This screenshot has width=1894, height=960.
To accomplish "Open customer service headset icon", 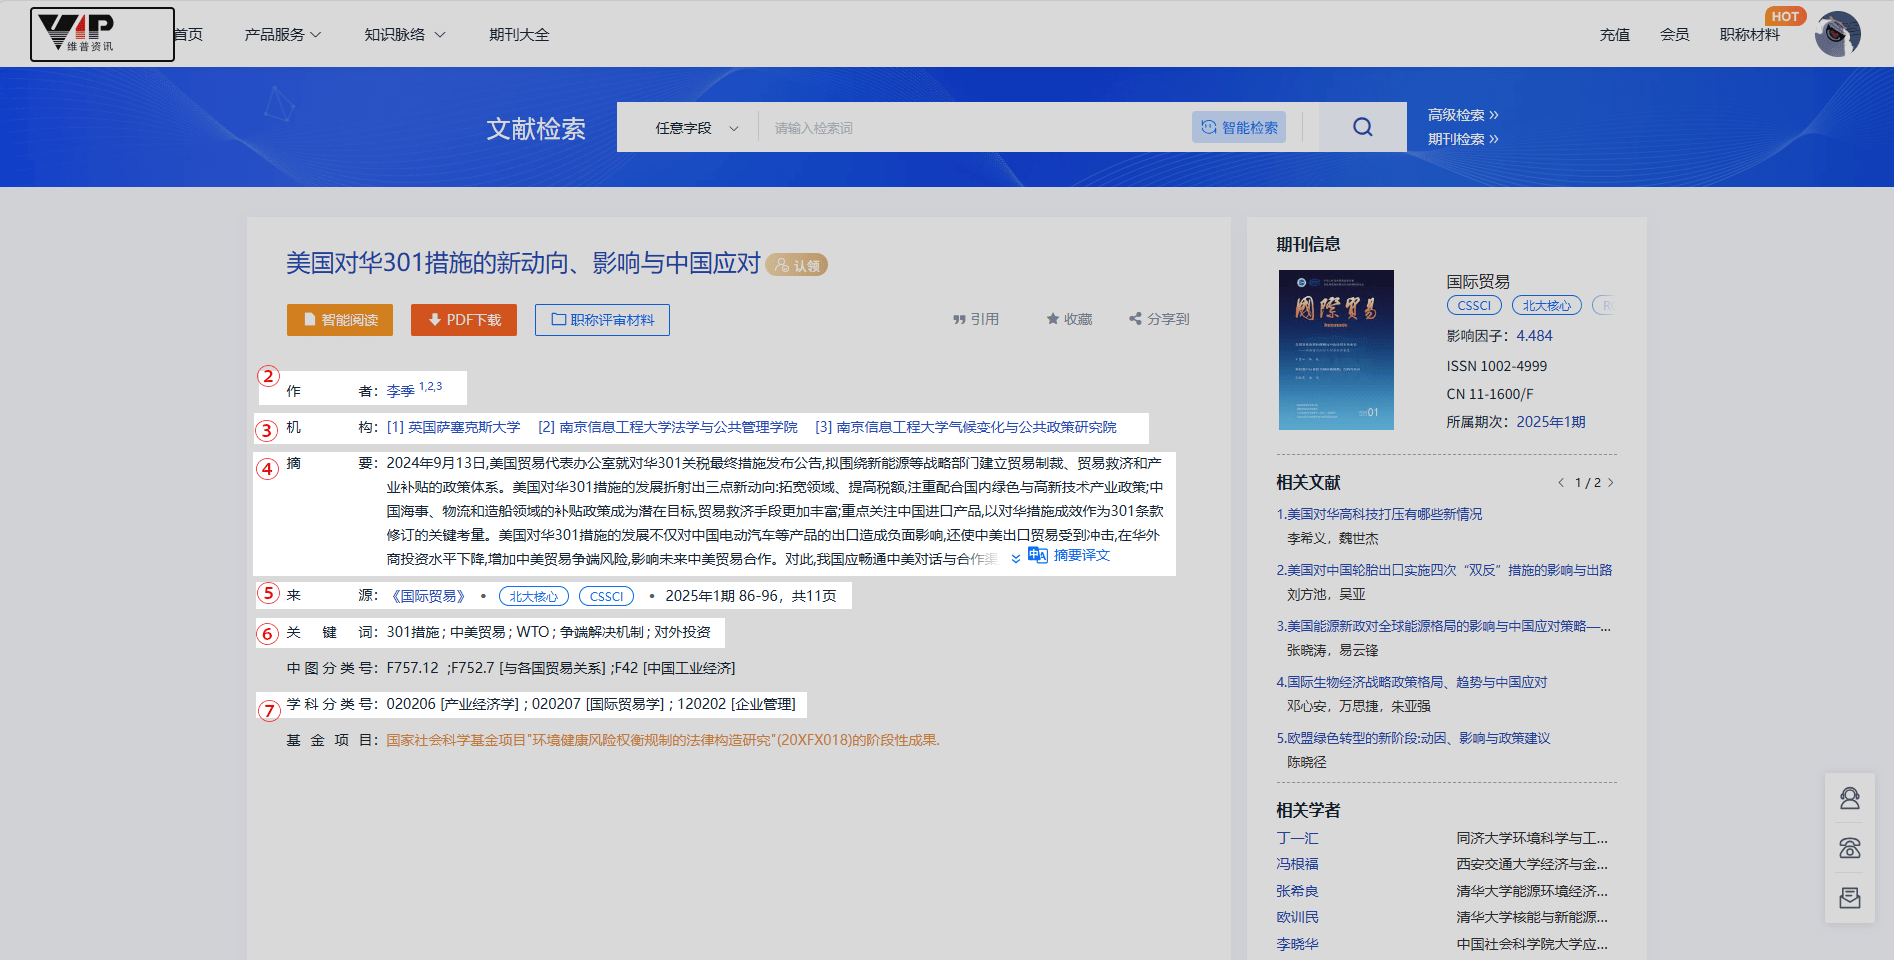I will click(x=1850, y=798).
